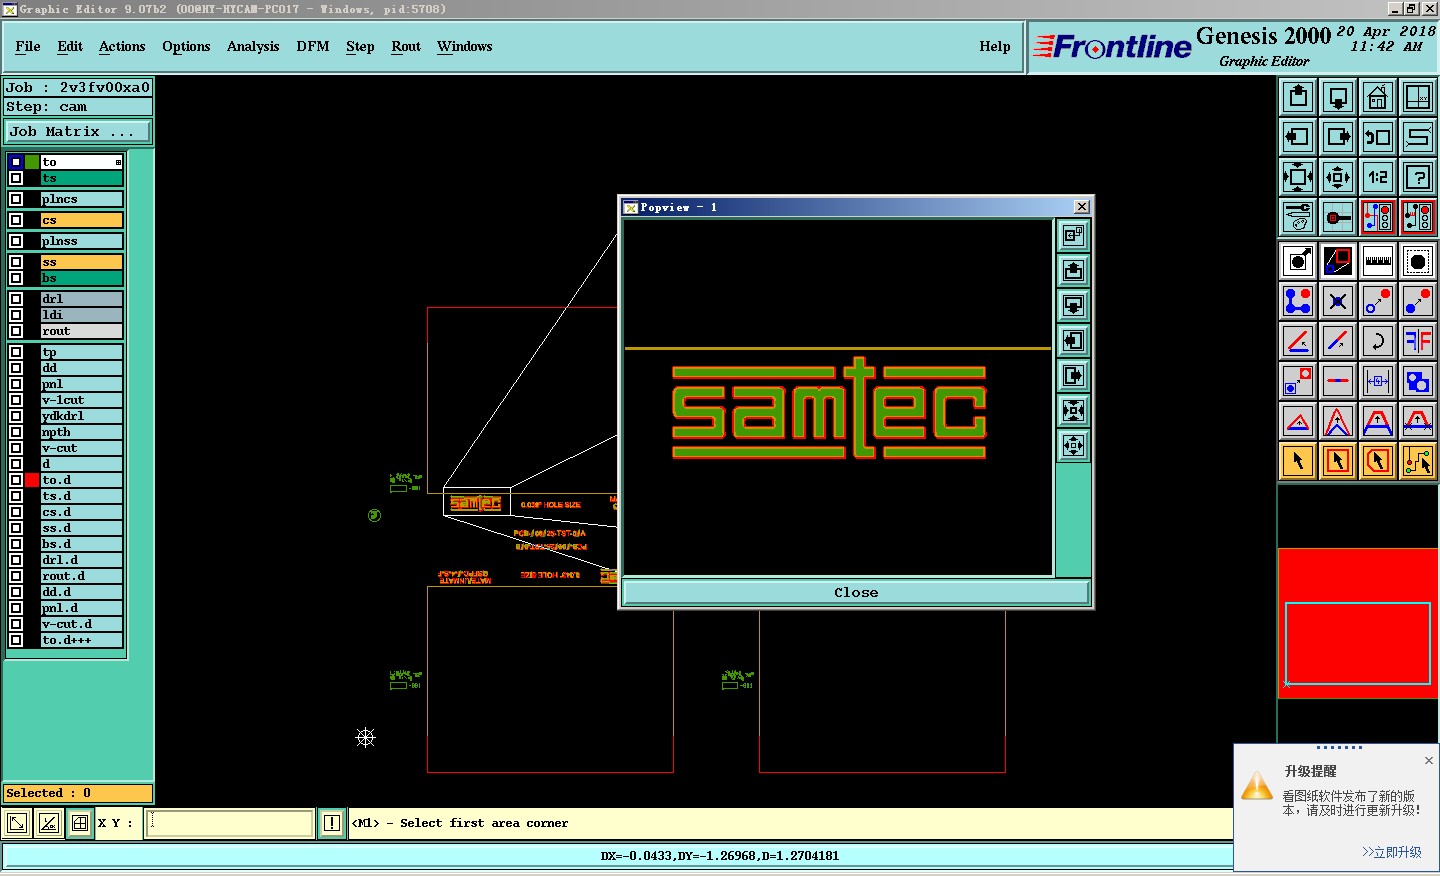1440x876 pixels.
Task: Click the Job Matrix ... button
Action: pyautogui.click(x=79, y=131)
